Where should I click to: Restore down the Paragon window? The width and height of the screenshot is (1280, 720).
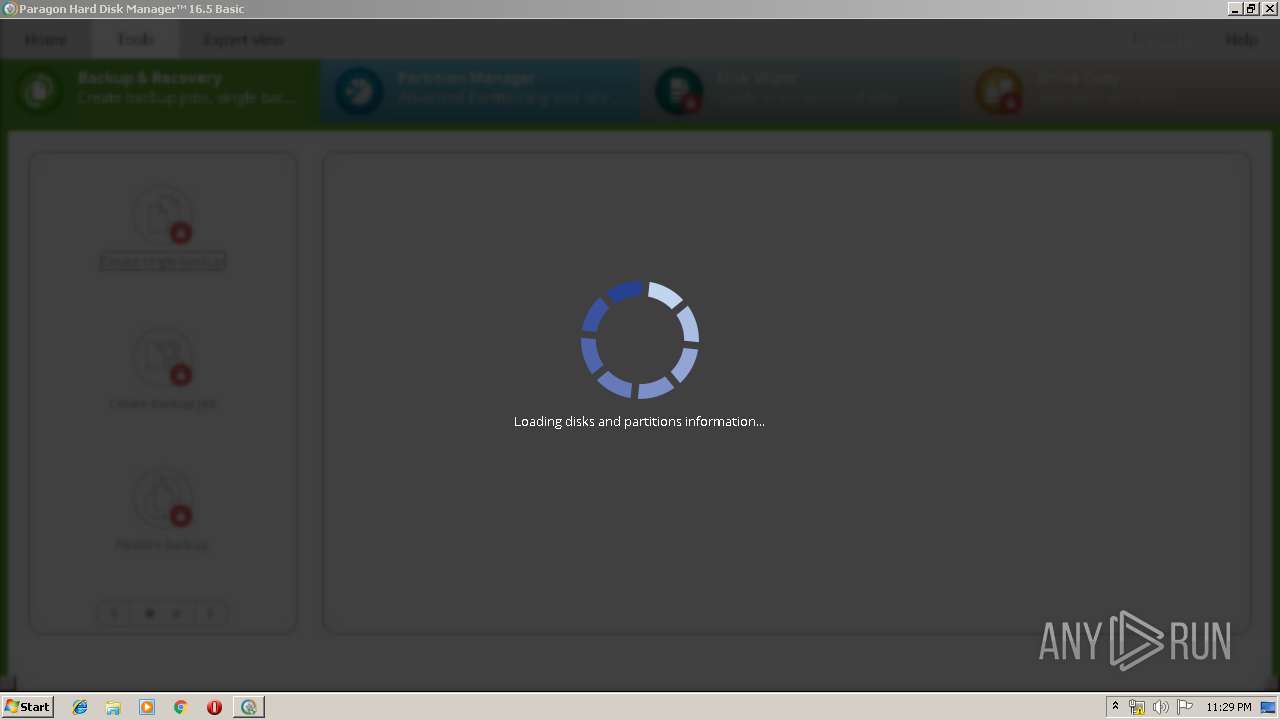pyautogui.click(x=1251, y=8)
